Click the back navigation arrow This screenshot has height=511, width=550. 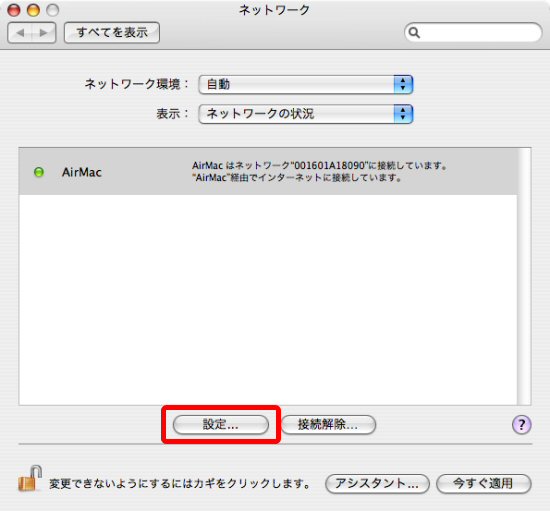(x=20, y=33)
